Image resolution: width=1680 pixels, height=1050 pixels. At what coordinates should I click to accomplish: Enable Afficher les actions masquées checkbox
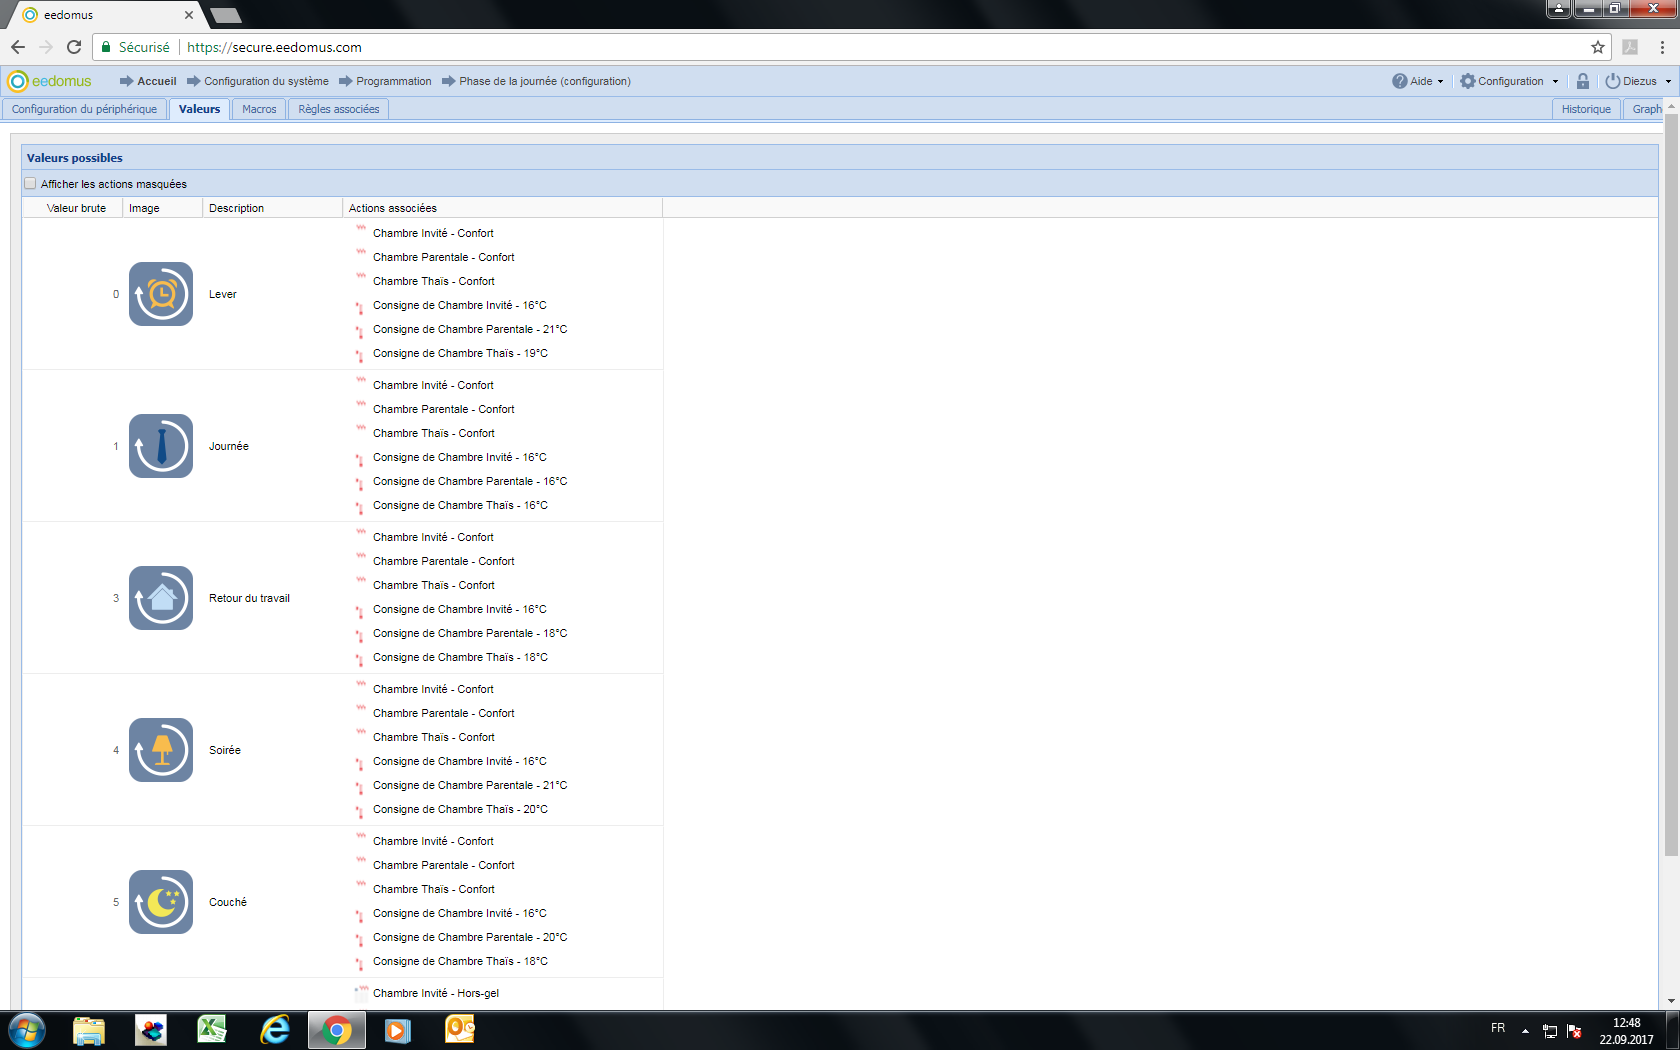(30, 184)
